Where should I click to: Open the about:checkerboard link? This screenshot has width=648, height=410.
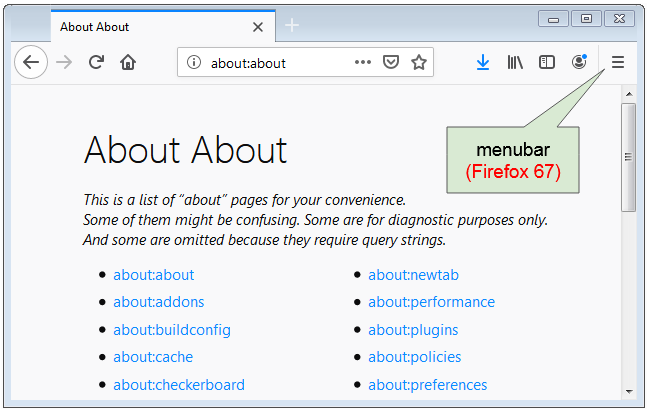pos(179,385)
